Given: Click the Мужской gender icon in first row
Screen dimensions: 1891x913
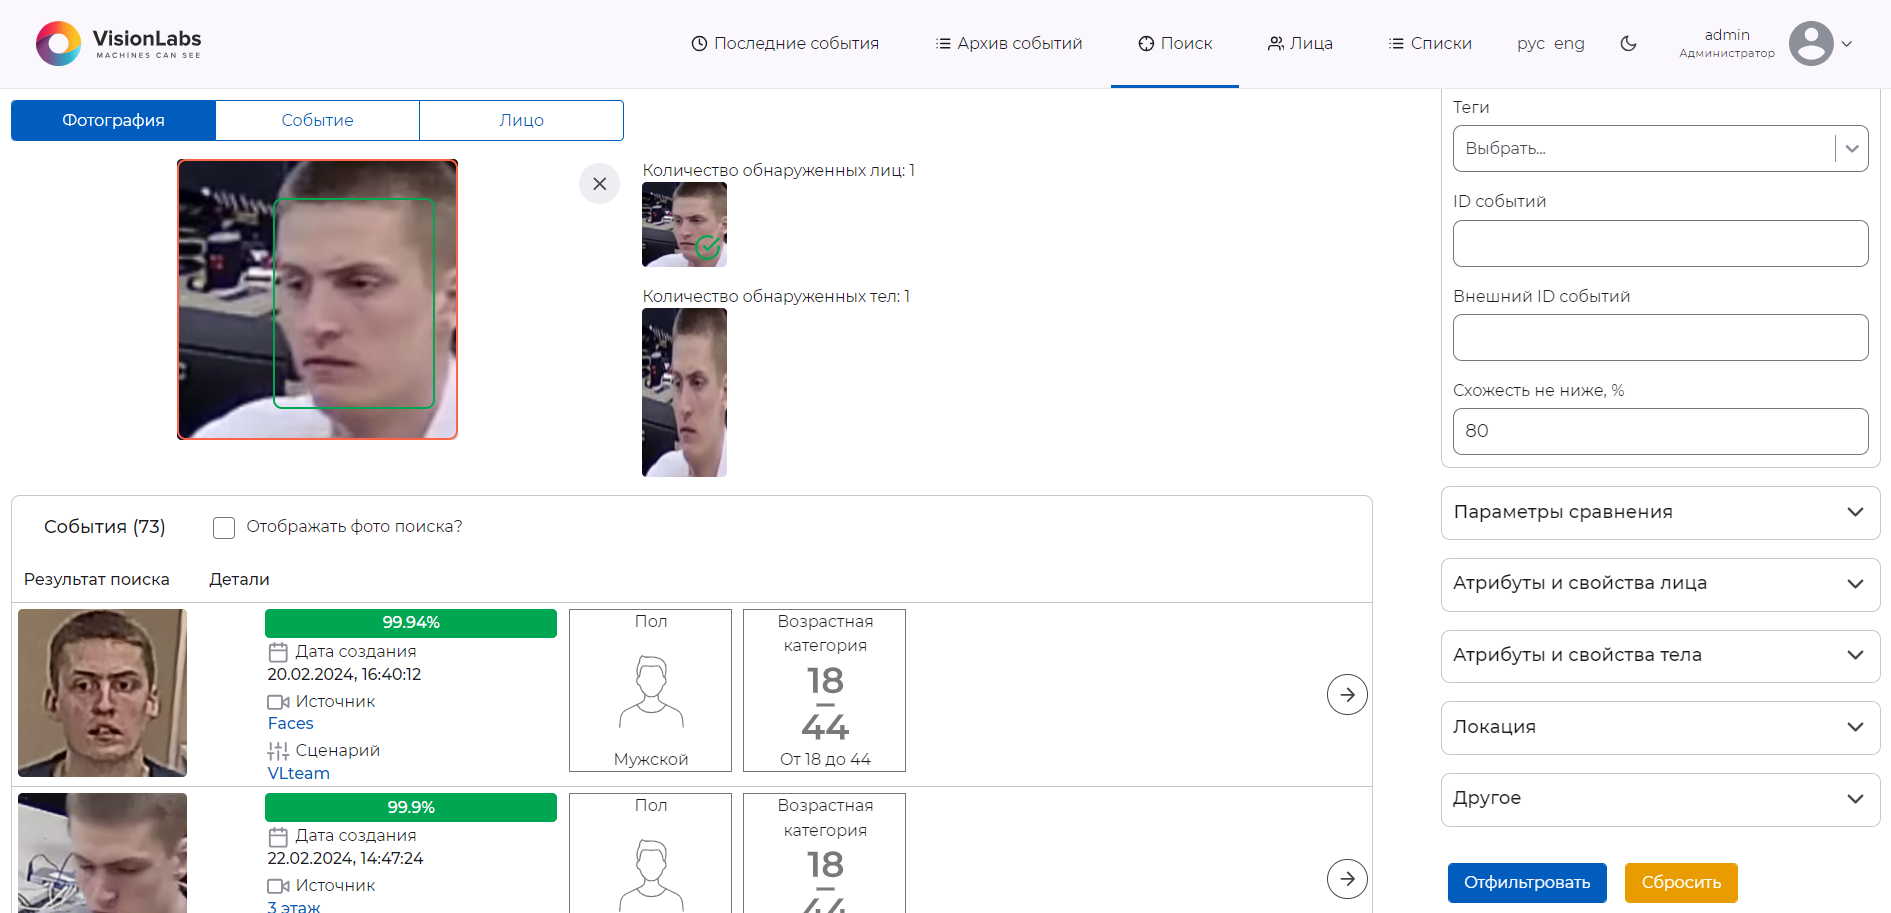Looking at the screenshot, I should tap(651, 692).
